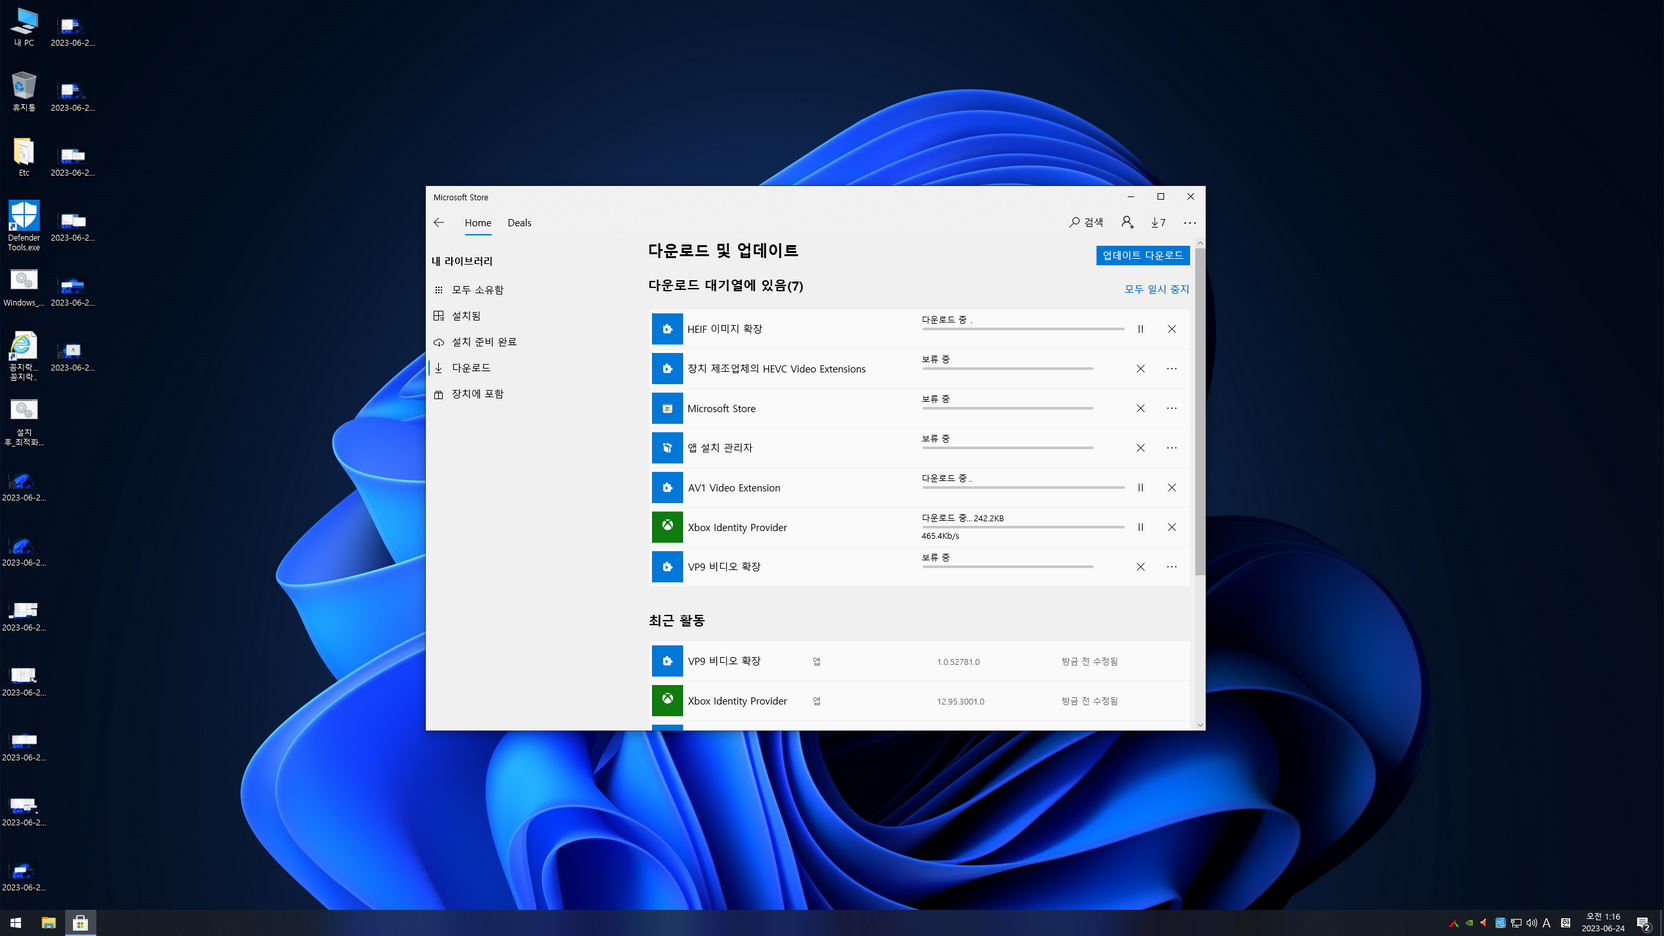Open the notification center icon
The image size is (1664, 936).
1643,923
